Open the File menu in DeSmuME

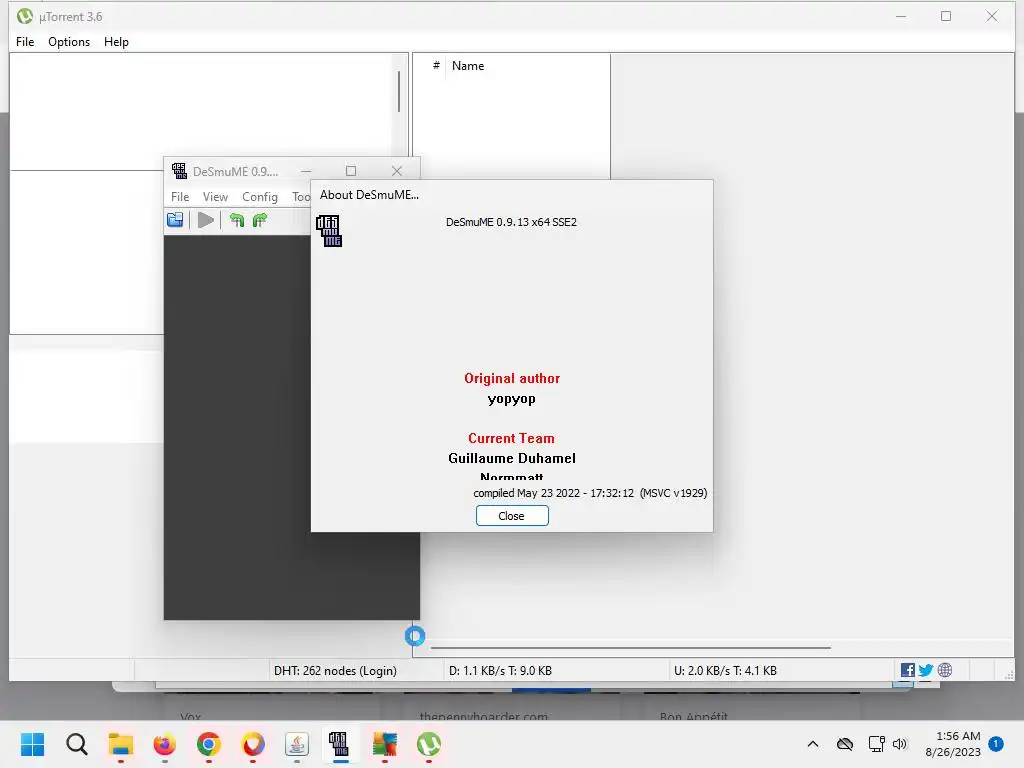tap(180, 197)
